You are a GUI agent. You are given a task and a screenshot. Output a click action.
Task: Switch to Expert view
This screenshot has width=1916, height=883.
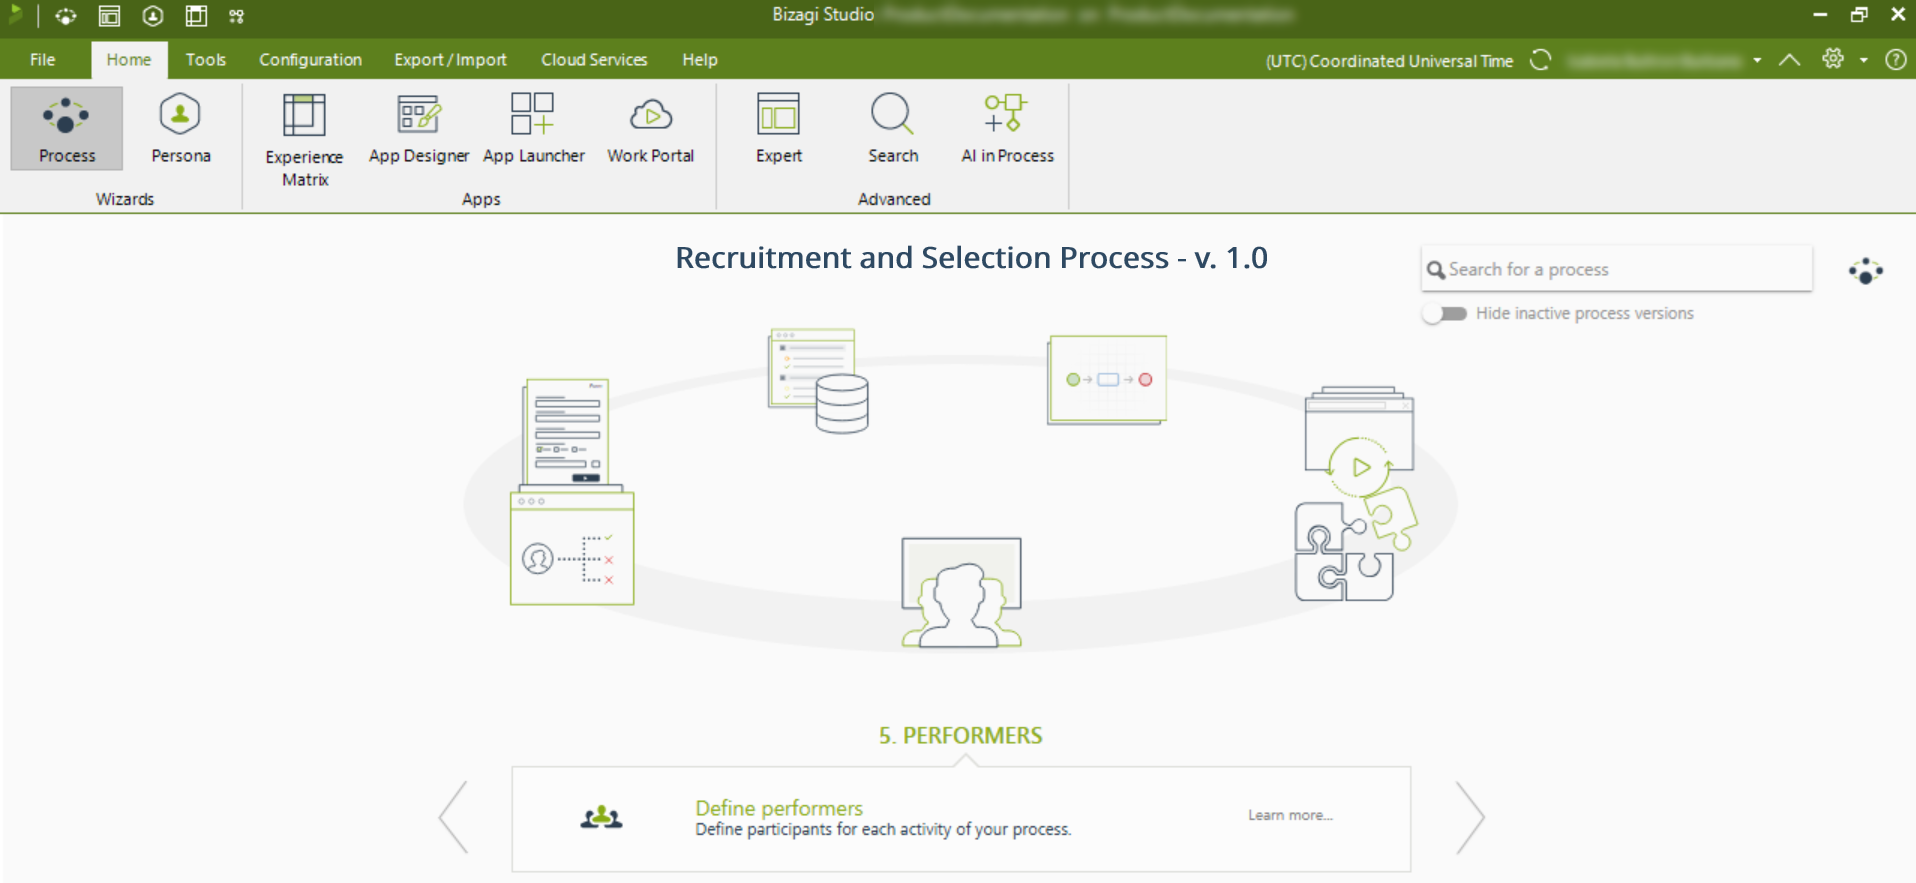click(778, 128)
